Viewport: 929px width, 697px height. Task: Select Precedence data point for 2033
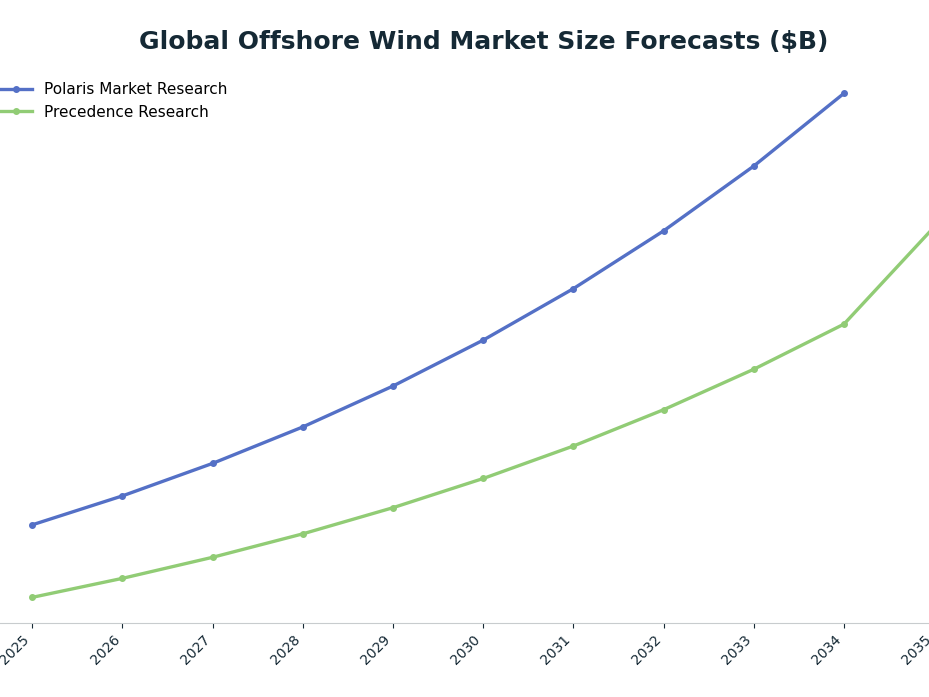tap(754, 369)
